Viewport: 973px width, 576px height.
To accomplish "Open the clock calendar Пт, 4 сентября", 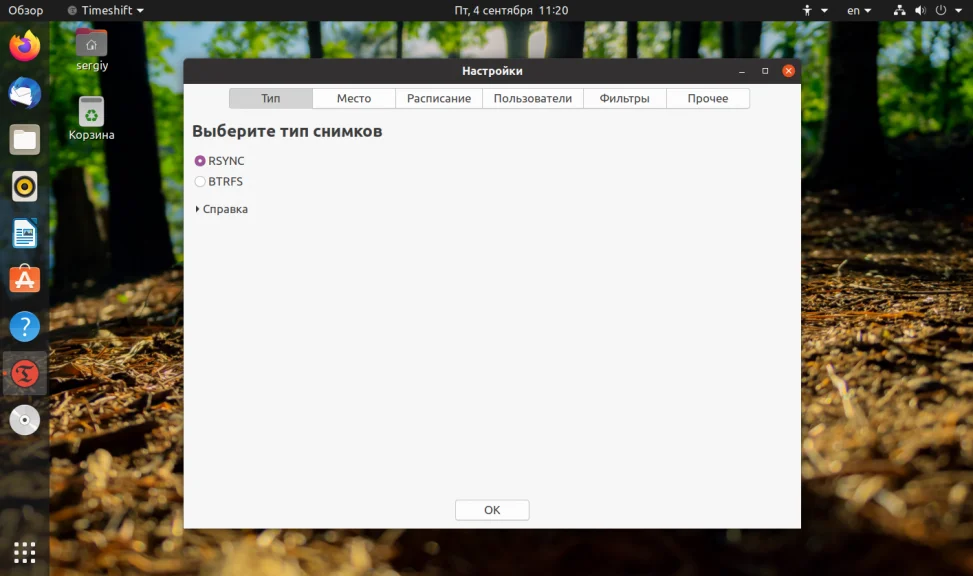I will coord(511,11).
